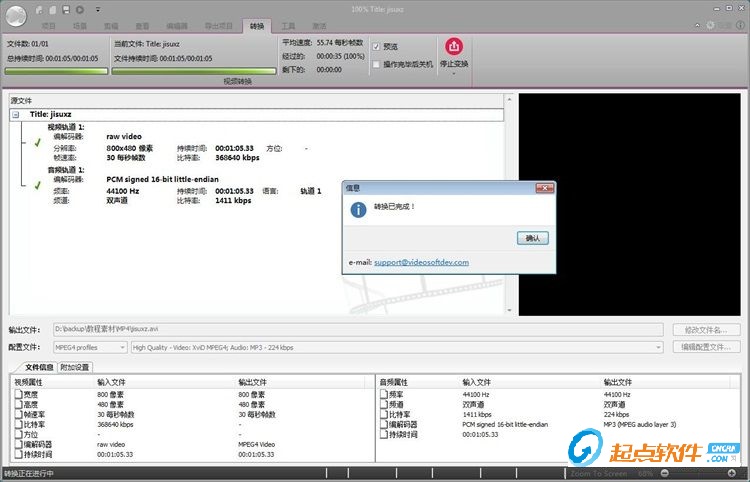The width and height of the screenshot is (750, 482).
Task: Click the open file quick-access icon
Action: tap(53, 10)
